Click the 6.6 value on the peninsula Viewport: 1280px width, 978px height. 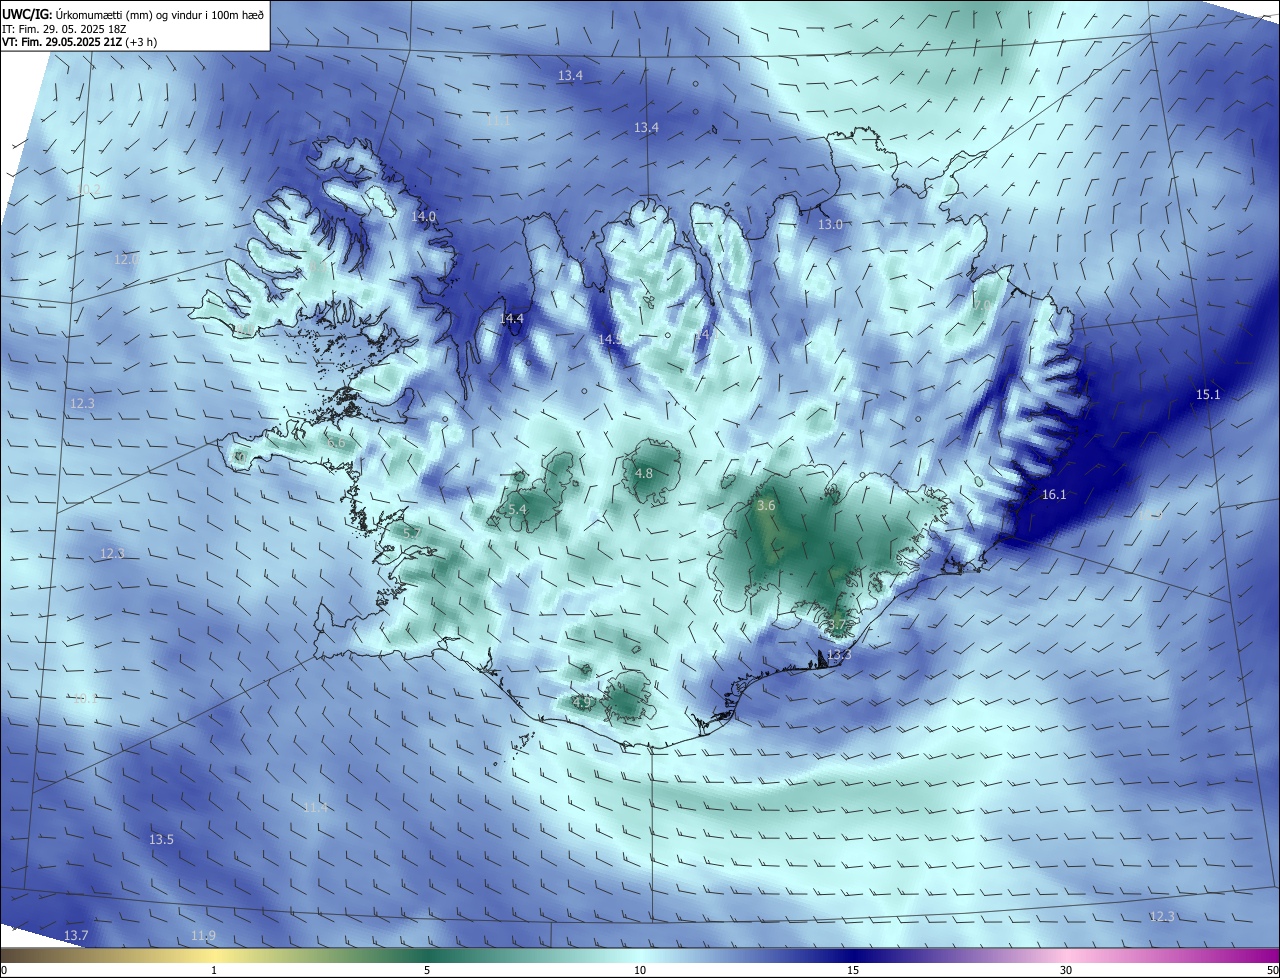pyautogui.click(x=336, y=442)
